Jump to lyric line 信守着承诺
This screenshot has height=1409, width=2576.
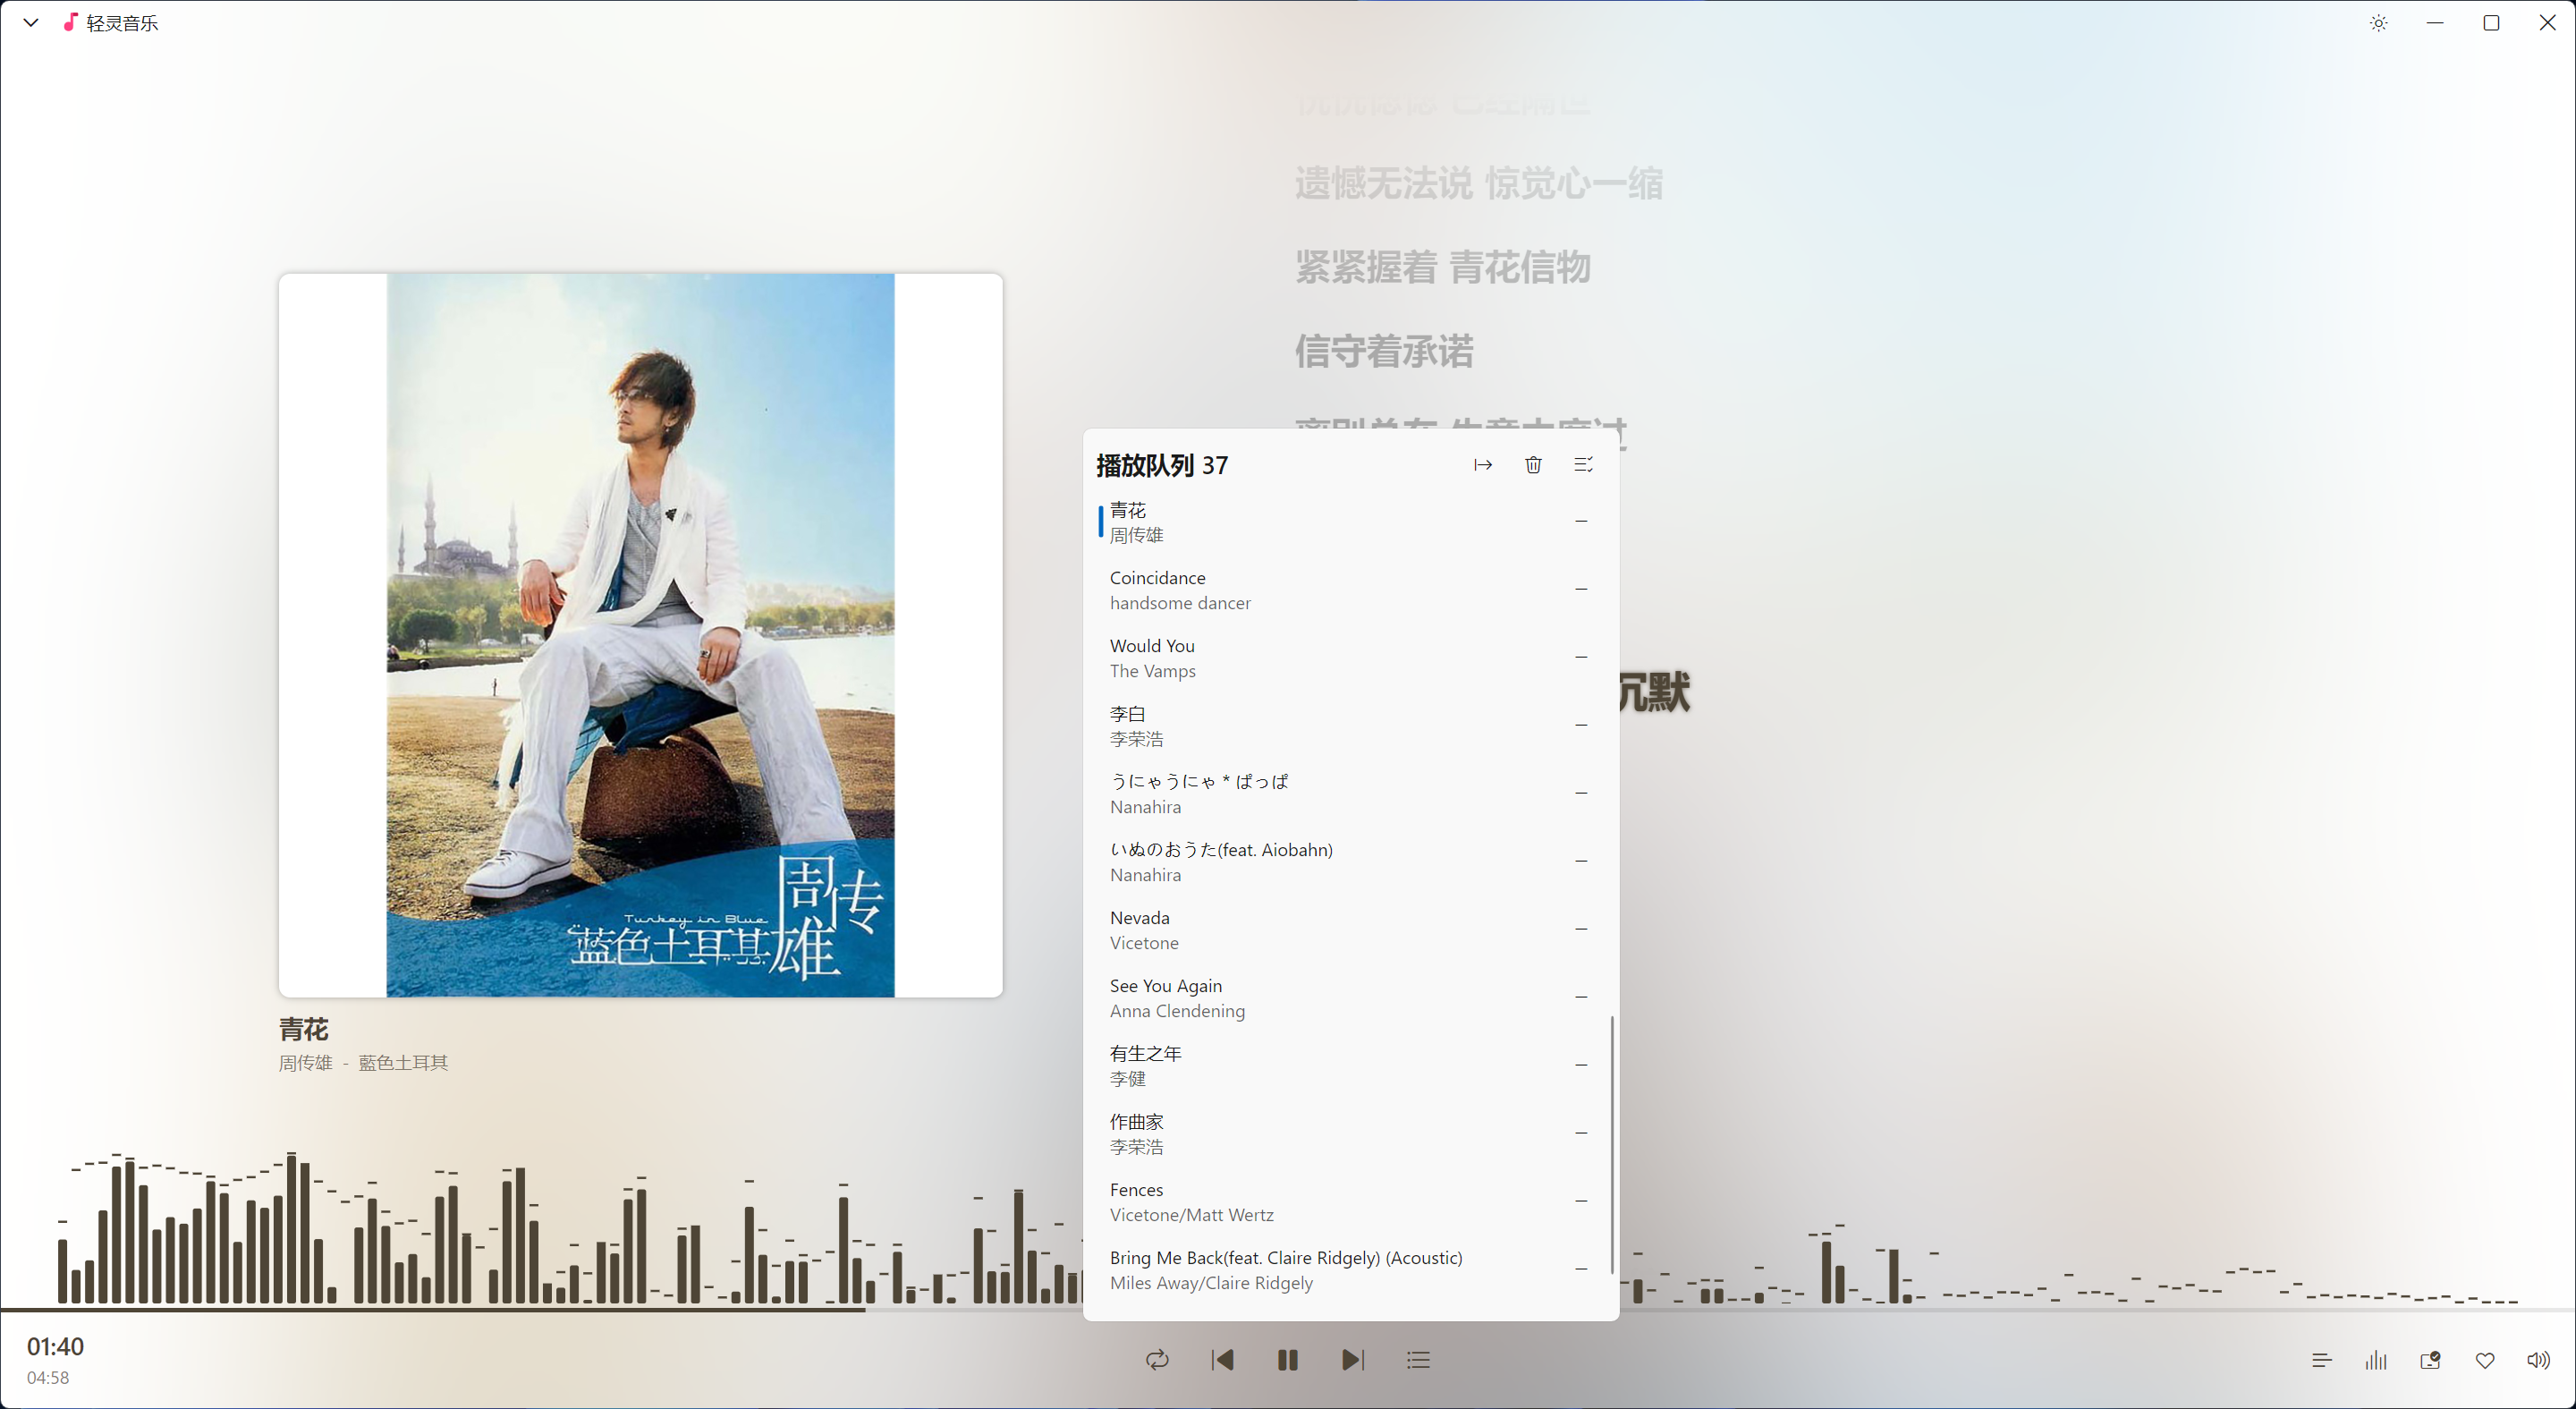tap(1384, 351)
